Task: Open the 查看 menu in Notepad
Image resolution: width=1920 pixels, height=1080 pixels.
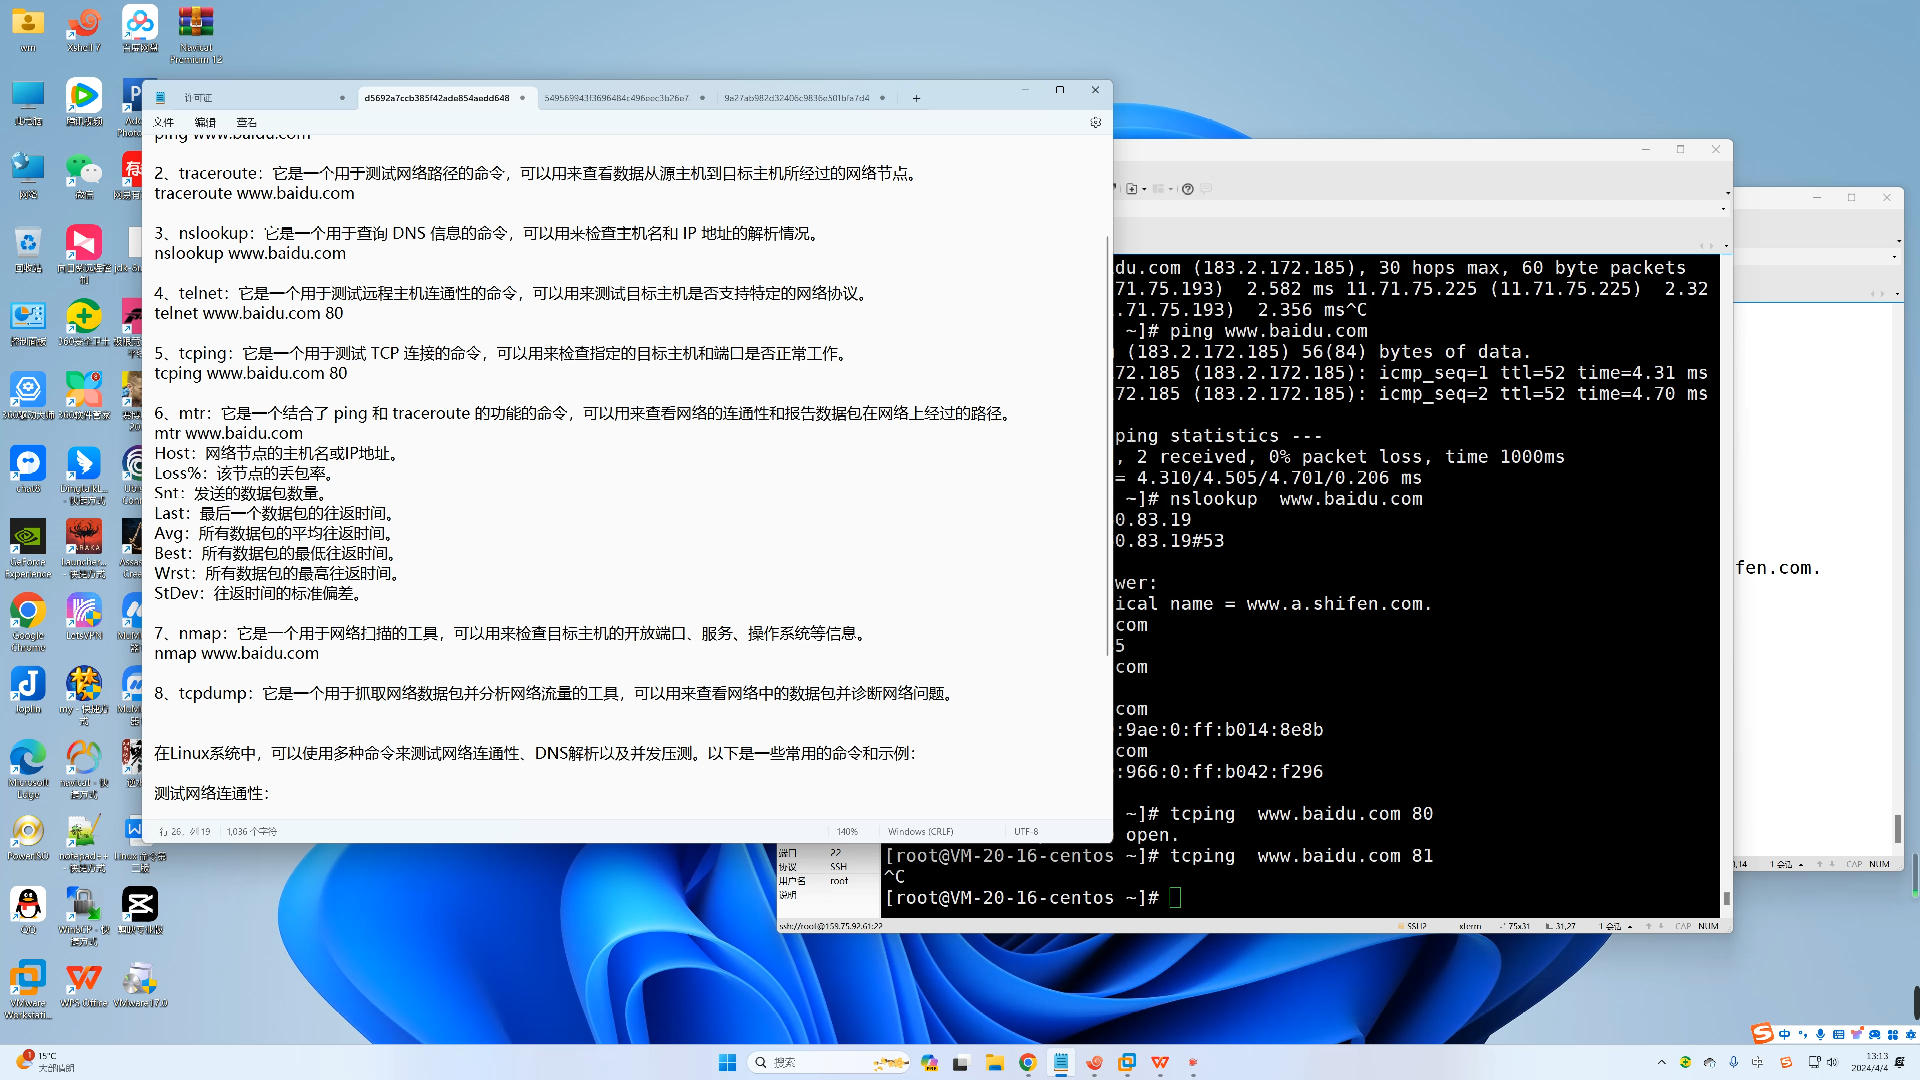Action: [246, 122]
